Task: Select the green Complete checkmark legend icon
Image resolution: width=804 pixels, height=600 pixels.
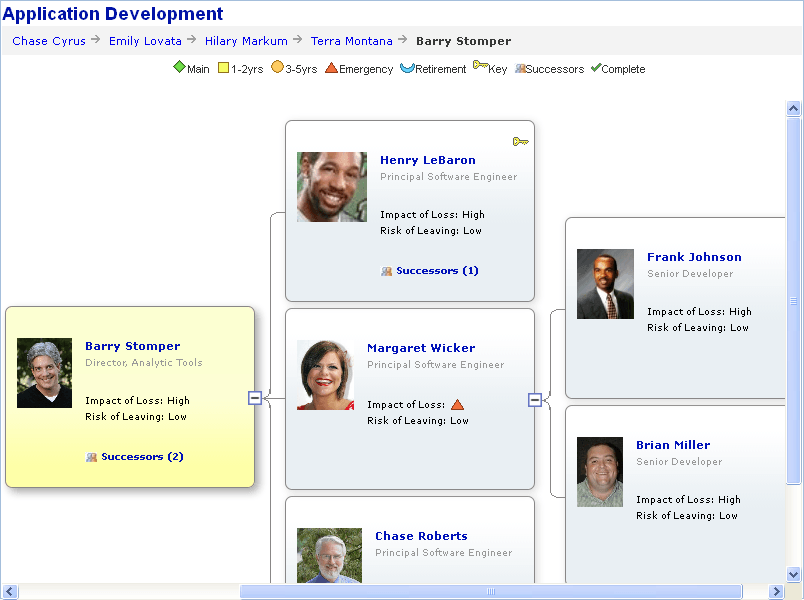Action: point(596,69)
